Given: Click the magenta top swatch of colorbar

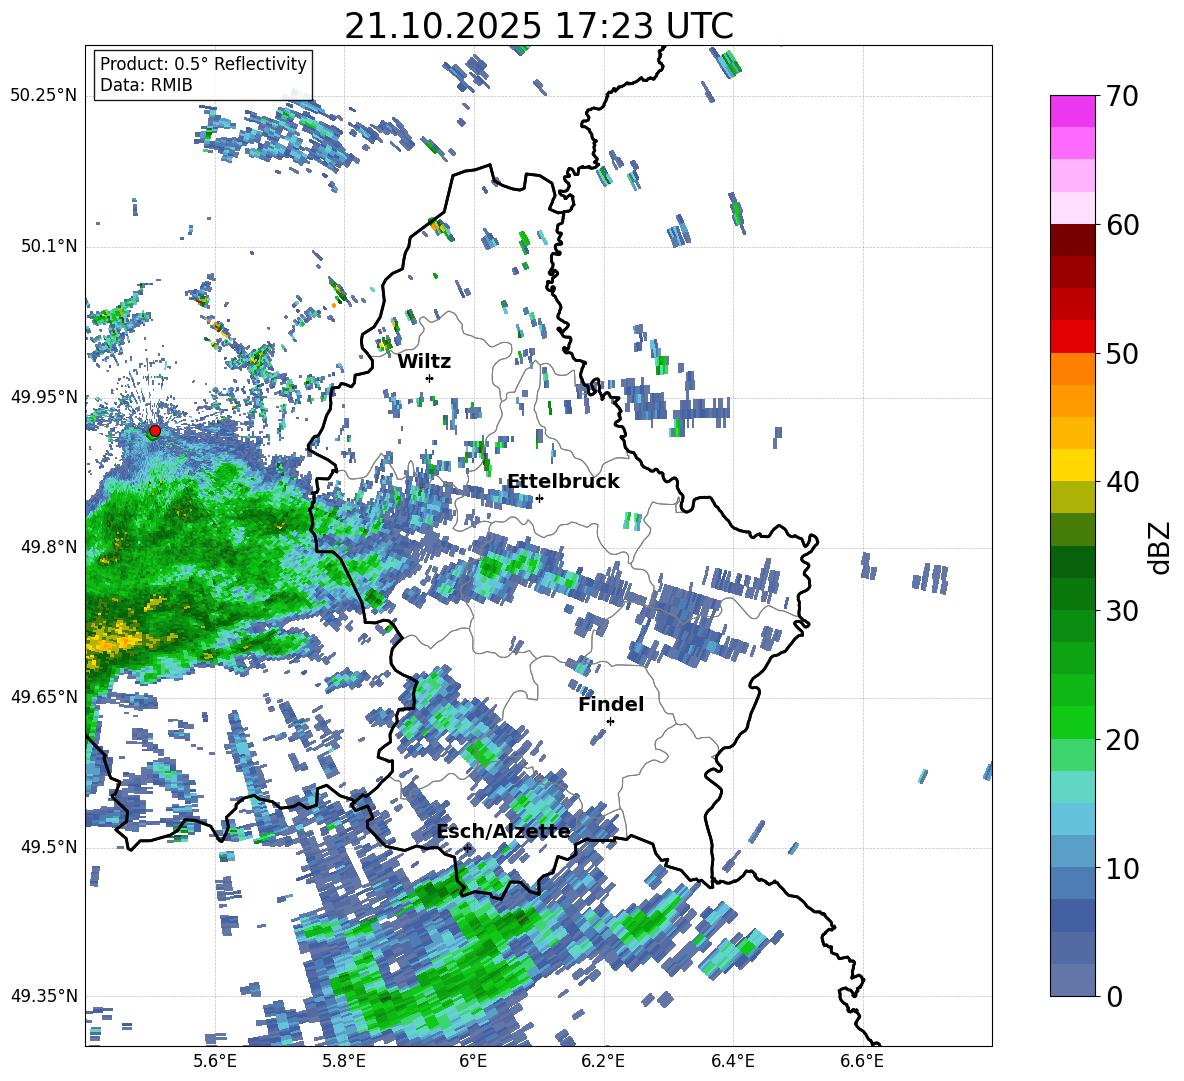Looking at the screenshot, I should click(1072, 111).
